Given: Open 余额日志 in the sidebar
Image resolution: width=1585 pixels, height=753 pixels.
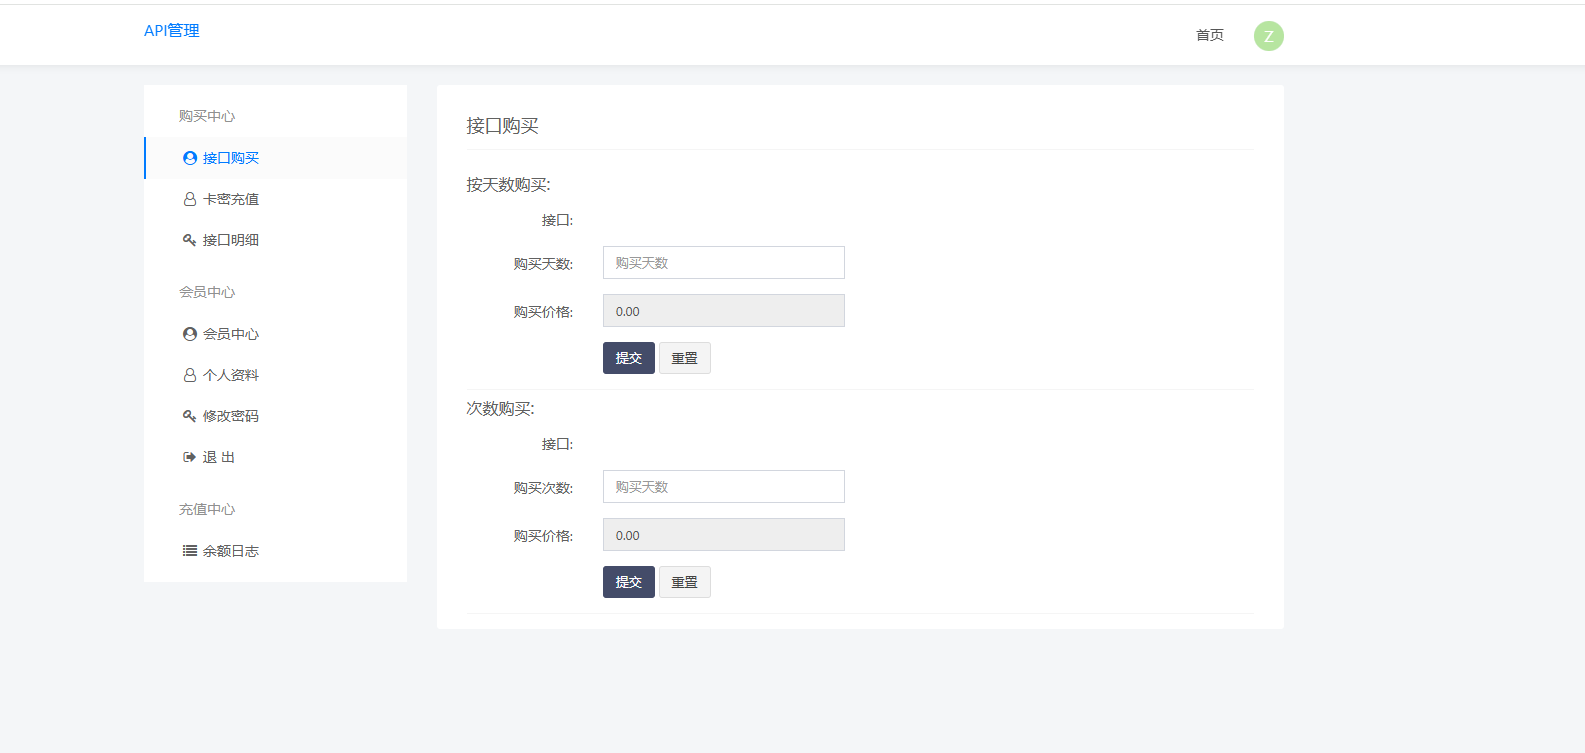Looking at the screenshot, I should (x=231, y=551).
